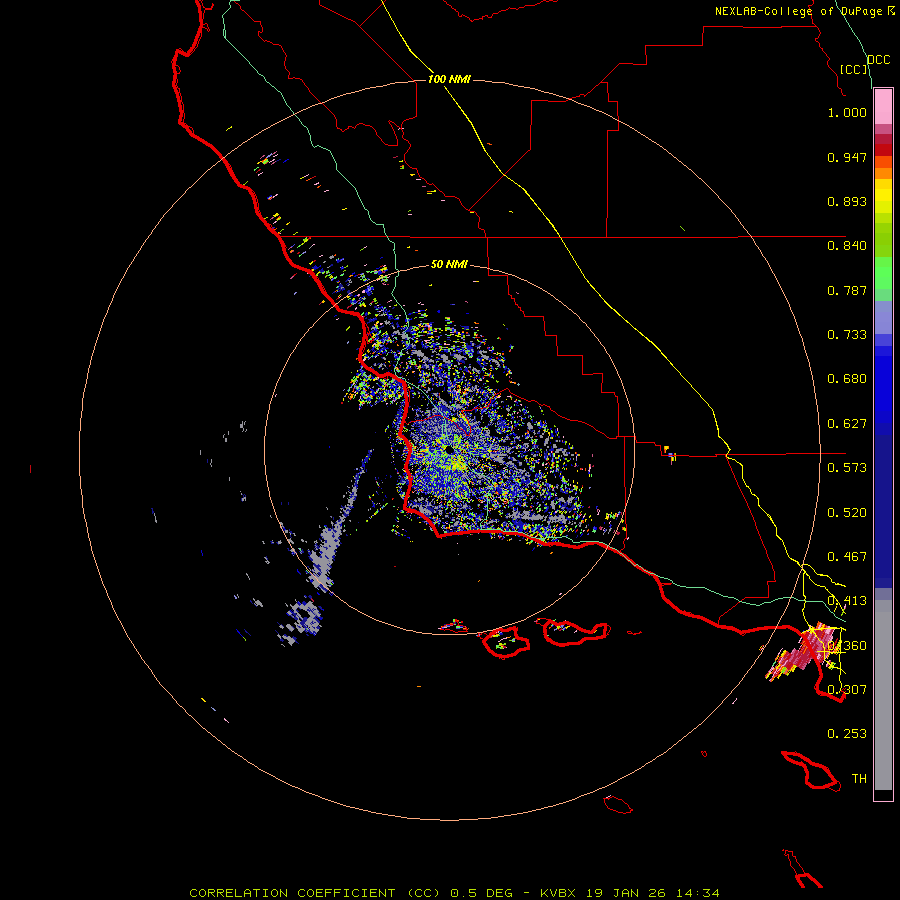Click the 0.947 legend value
900x900 pixels.
(847, 157)
